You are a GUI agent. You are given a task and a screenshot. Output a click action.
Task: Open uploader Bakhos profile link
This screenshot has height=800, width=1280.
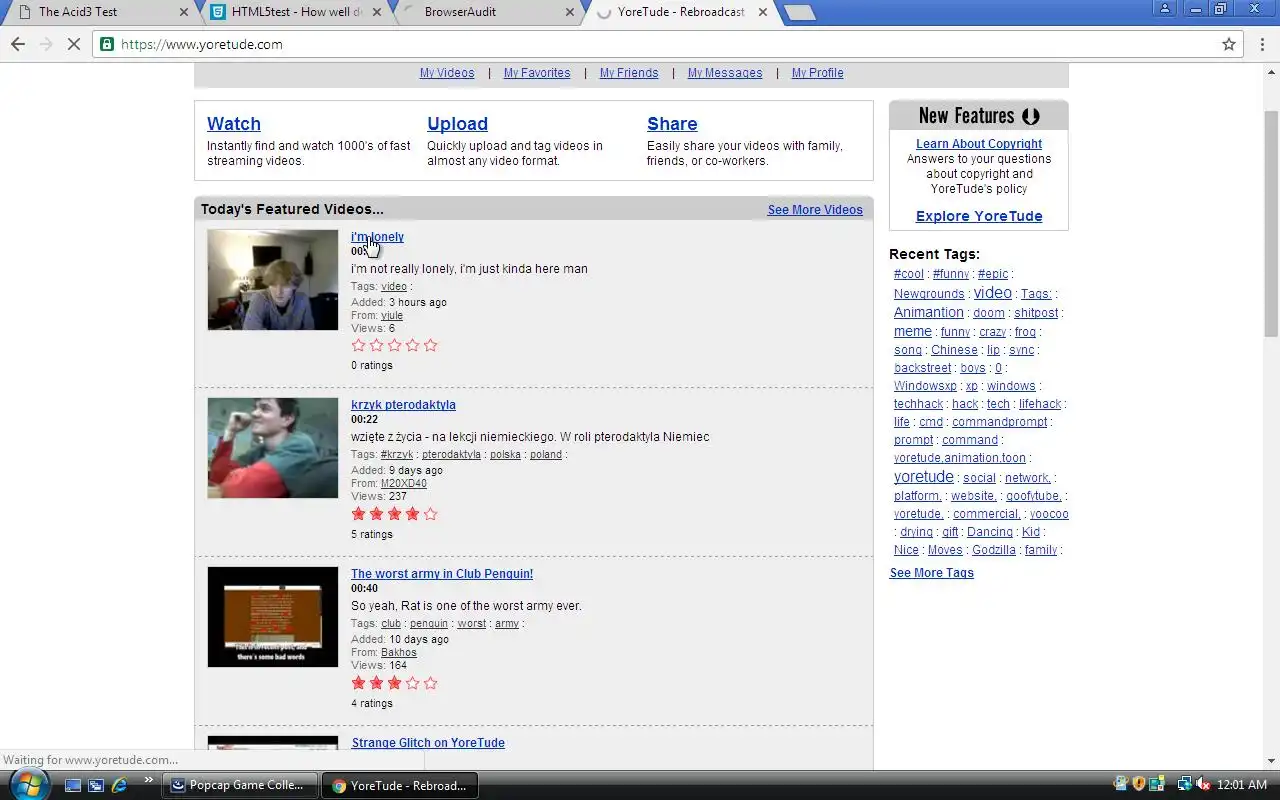coord(399,653)
